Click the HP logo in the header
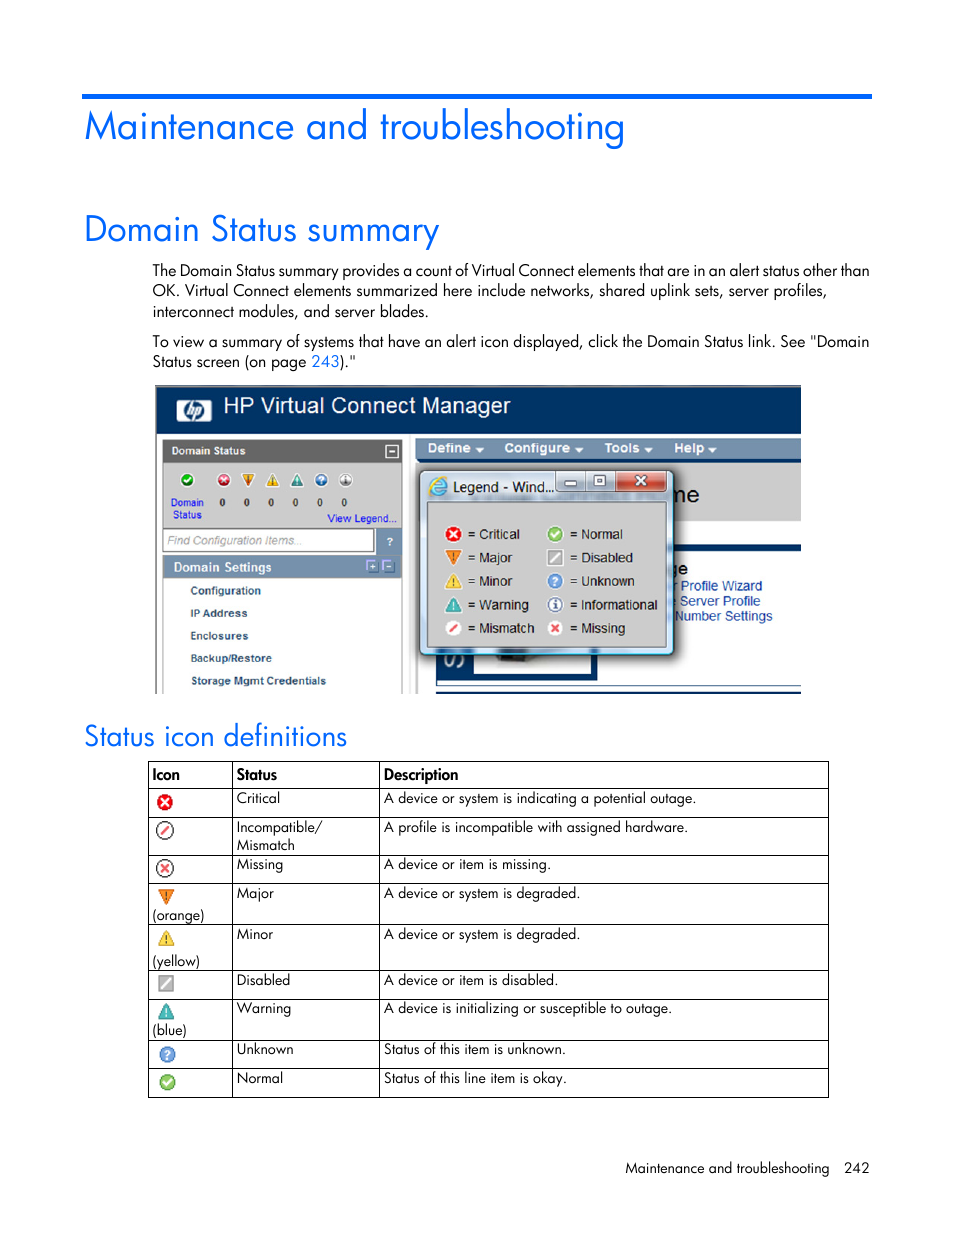 [x=194, y=410]
